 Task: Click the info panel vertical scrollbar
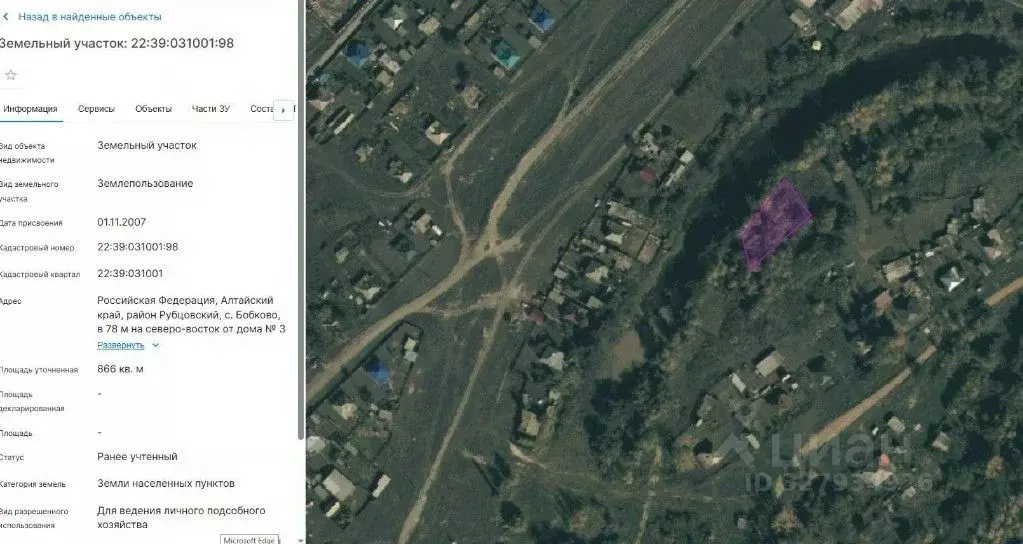[x=300, y=222]
